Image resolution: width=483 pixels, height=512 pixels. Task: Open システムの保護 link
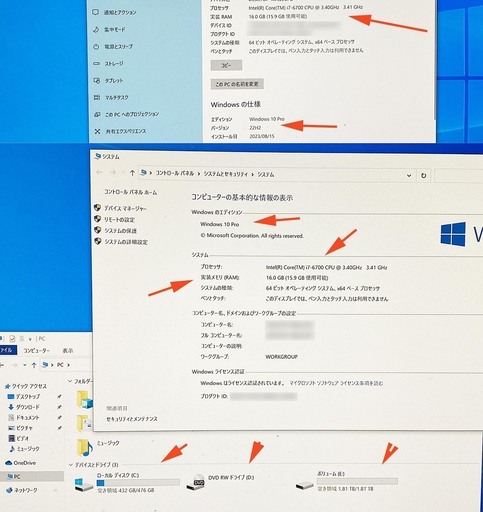(x=120, y=231)
